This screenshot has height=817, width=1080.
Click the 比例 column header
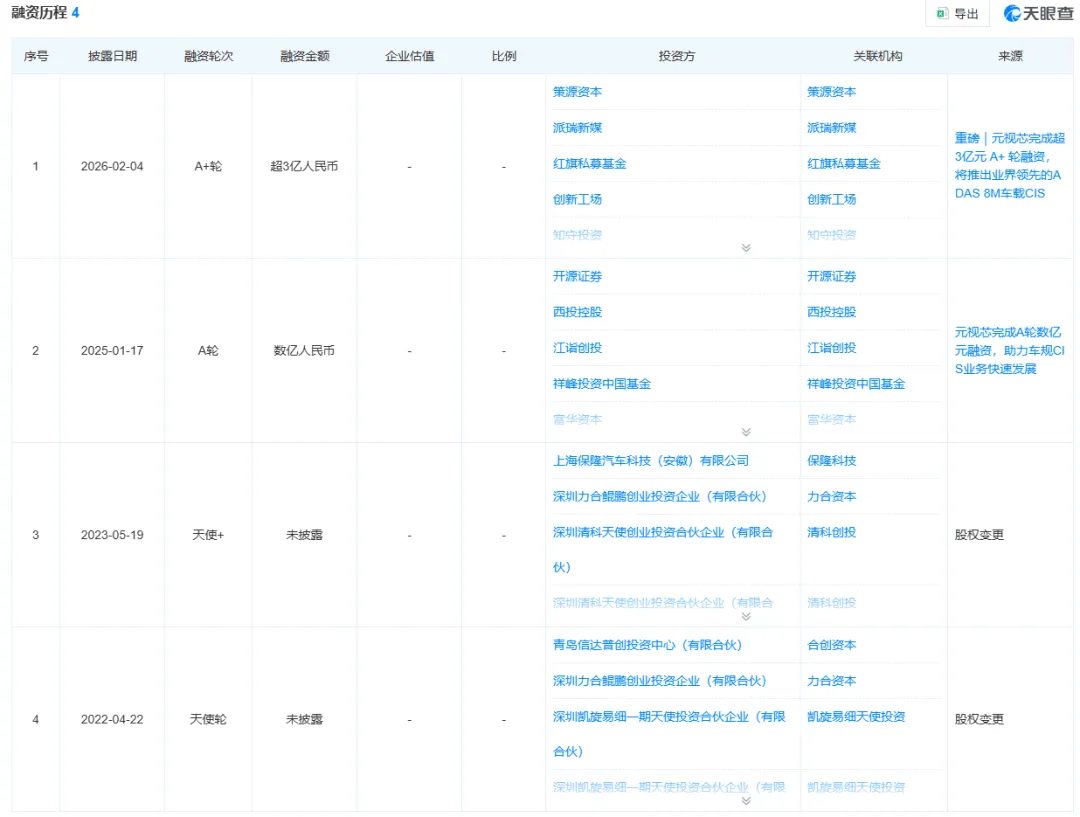pyautogui.click(x=503, y=56)
